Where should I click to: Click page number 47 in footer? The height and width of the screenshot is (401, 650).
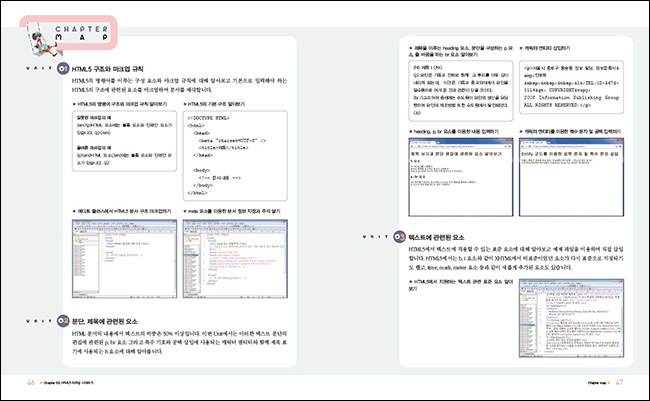point(619,382)
